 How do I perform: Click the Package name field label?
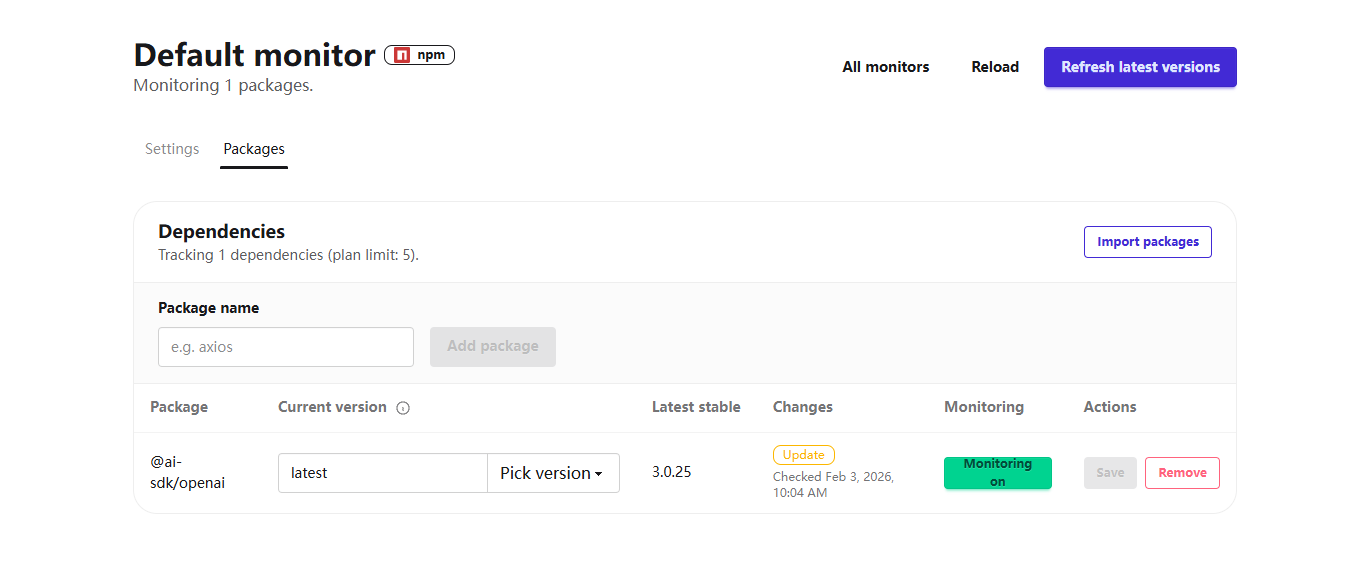(x=209, y=308)
